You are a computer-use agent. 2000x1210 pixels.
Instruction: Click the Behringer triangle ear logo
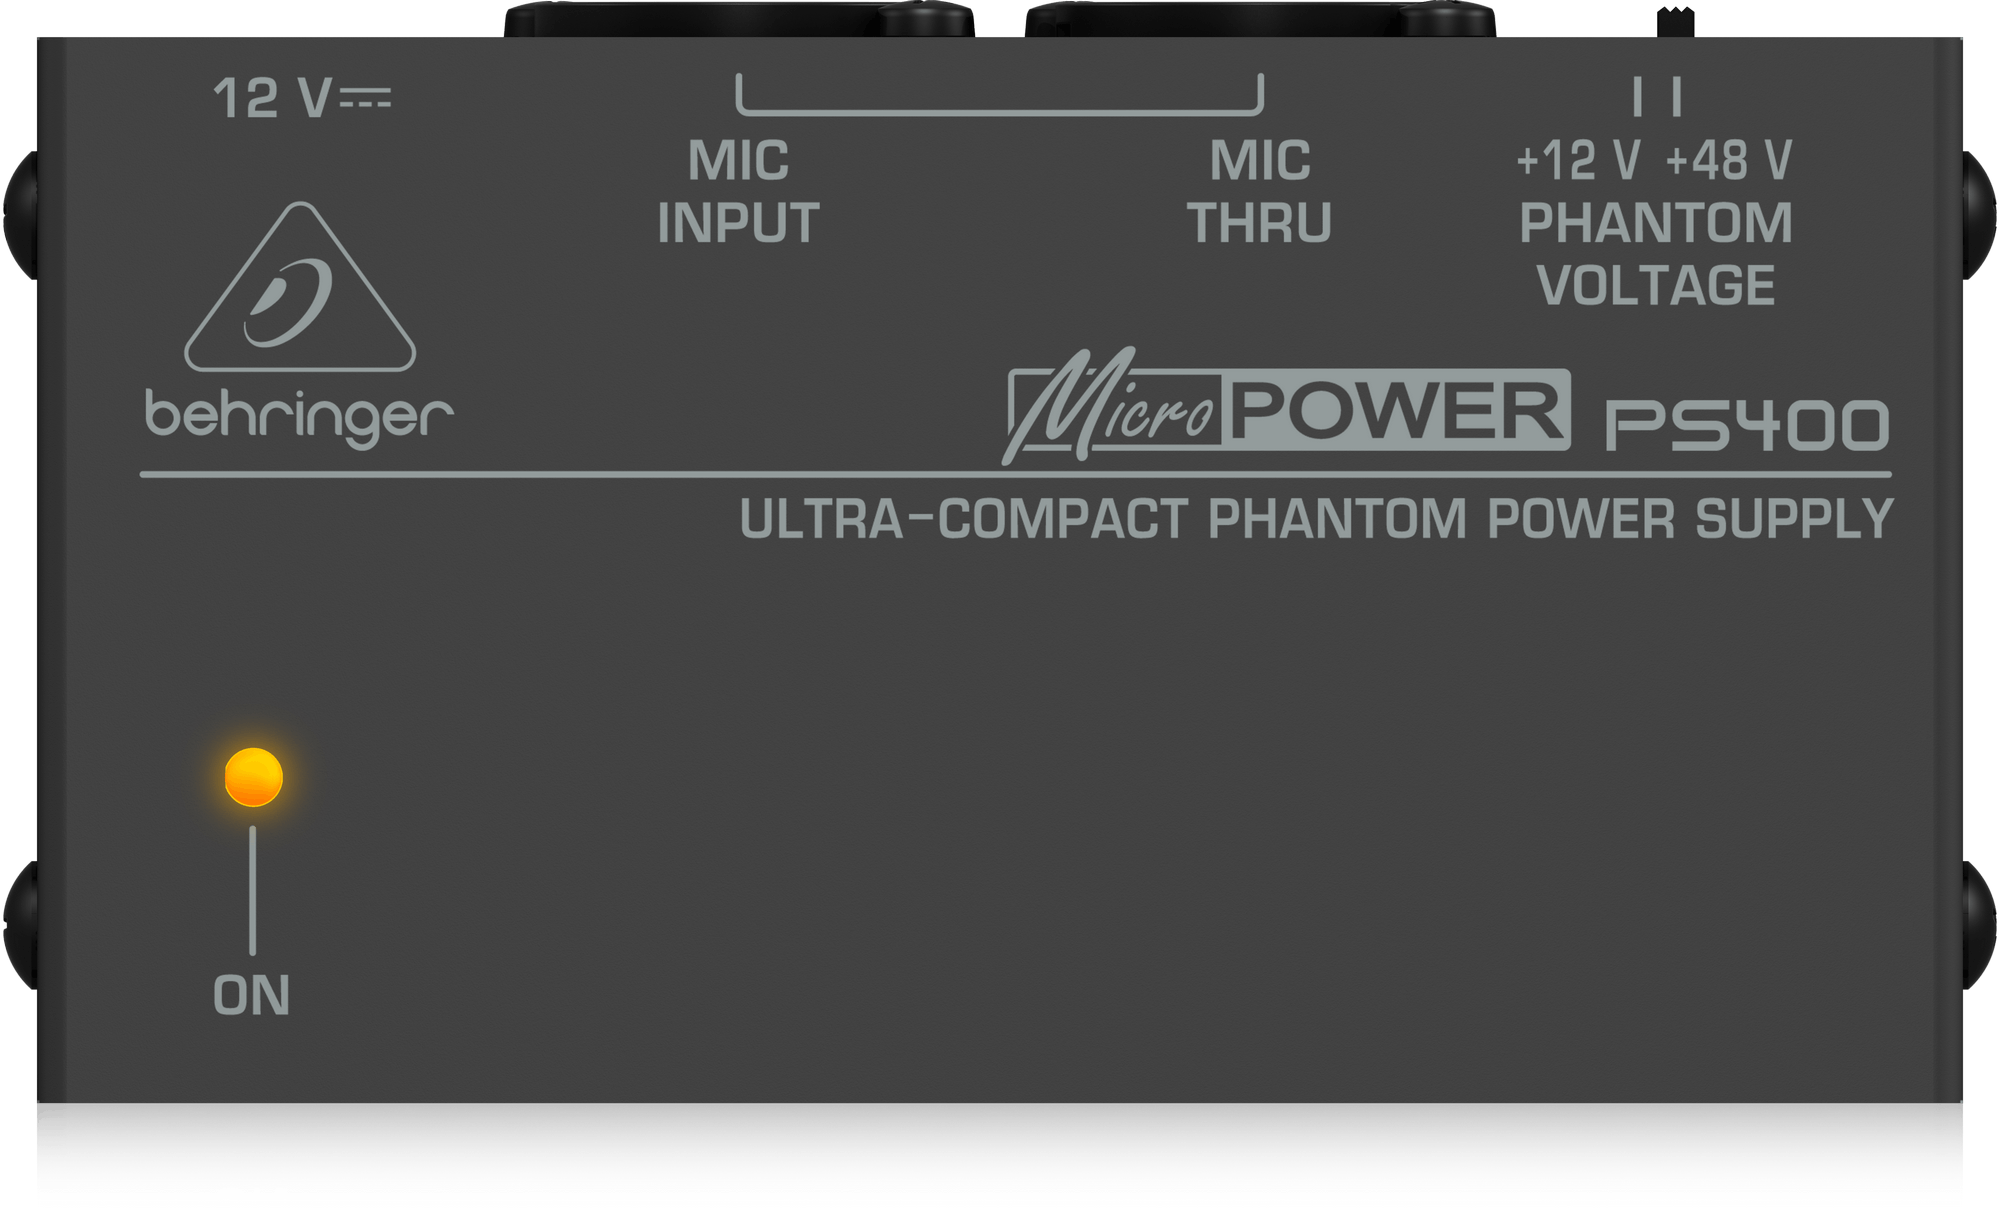[x=300, y=287]
